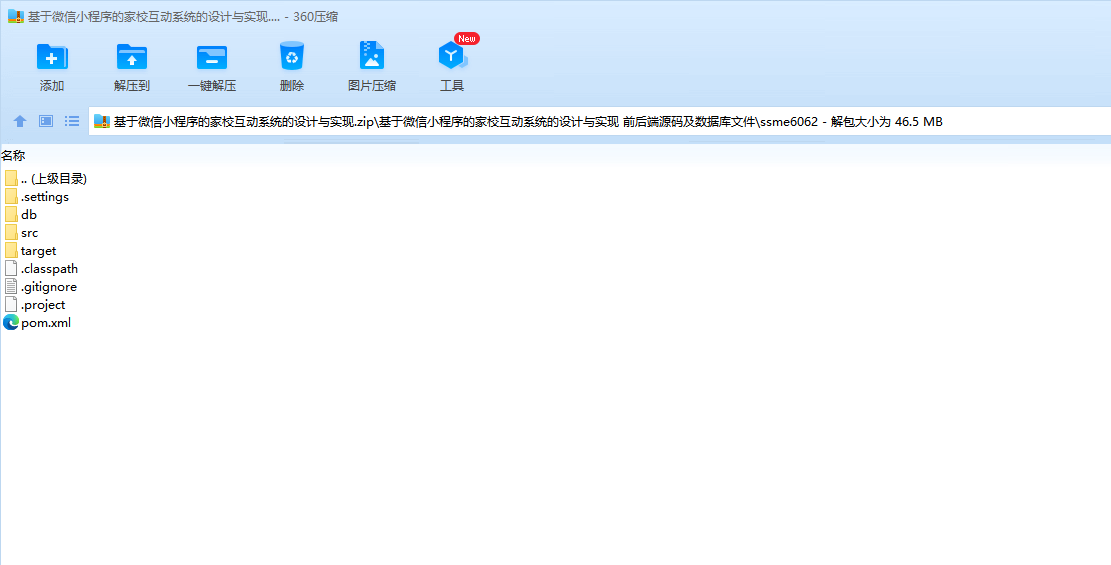Click the "db" folder name

[x=29, y=214]
